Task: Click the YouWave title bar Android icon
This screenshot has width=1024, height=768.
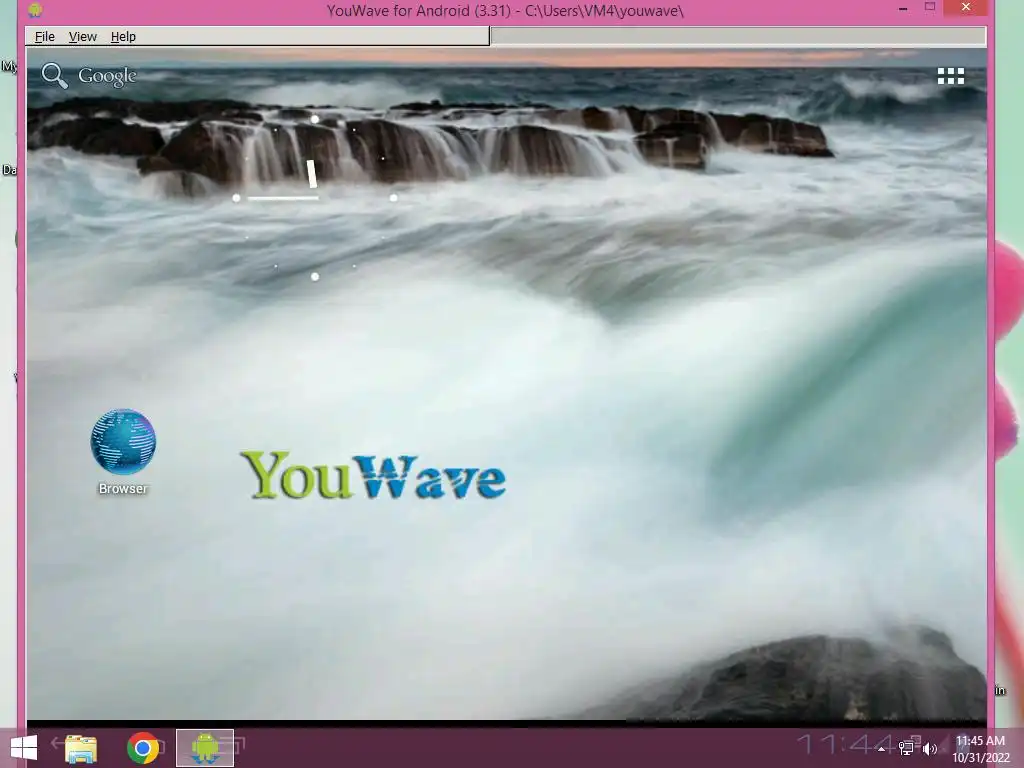Action: (x=35, y=10)
